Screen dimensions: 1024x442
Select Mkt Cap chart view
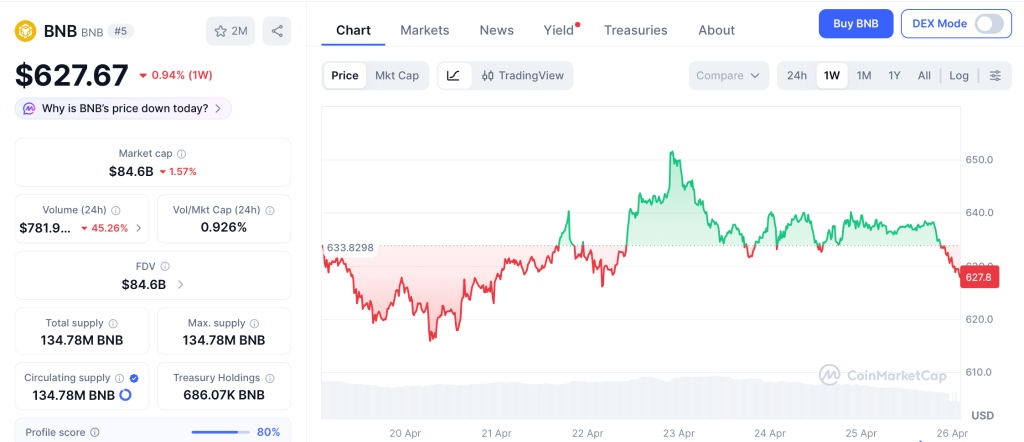coord(396,76)
